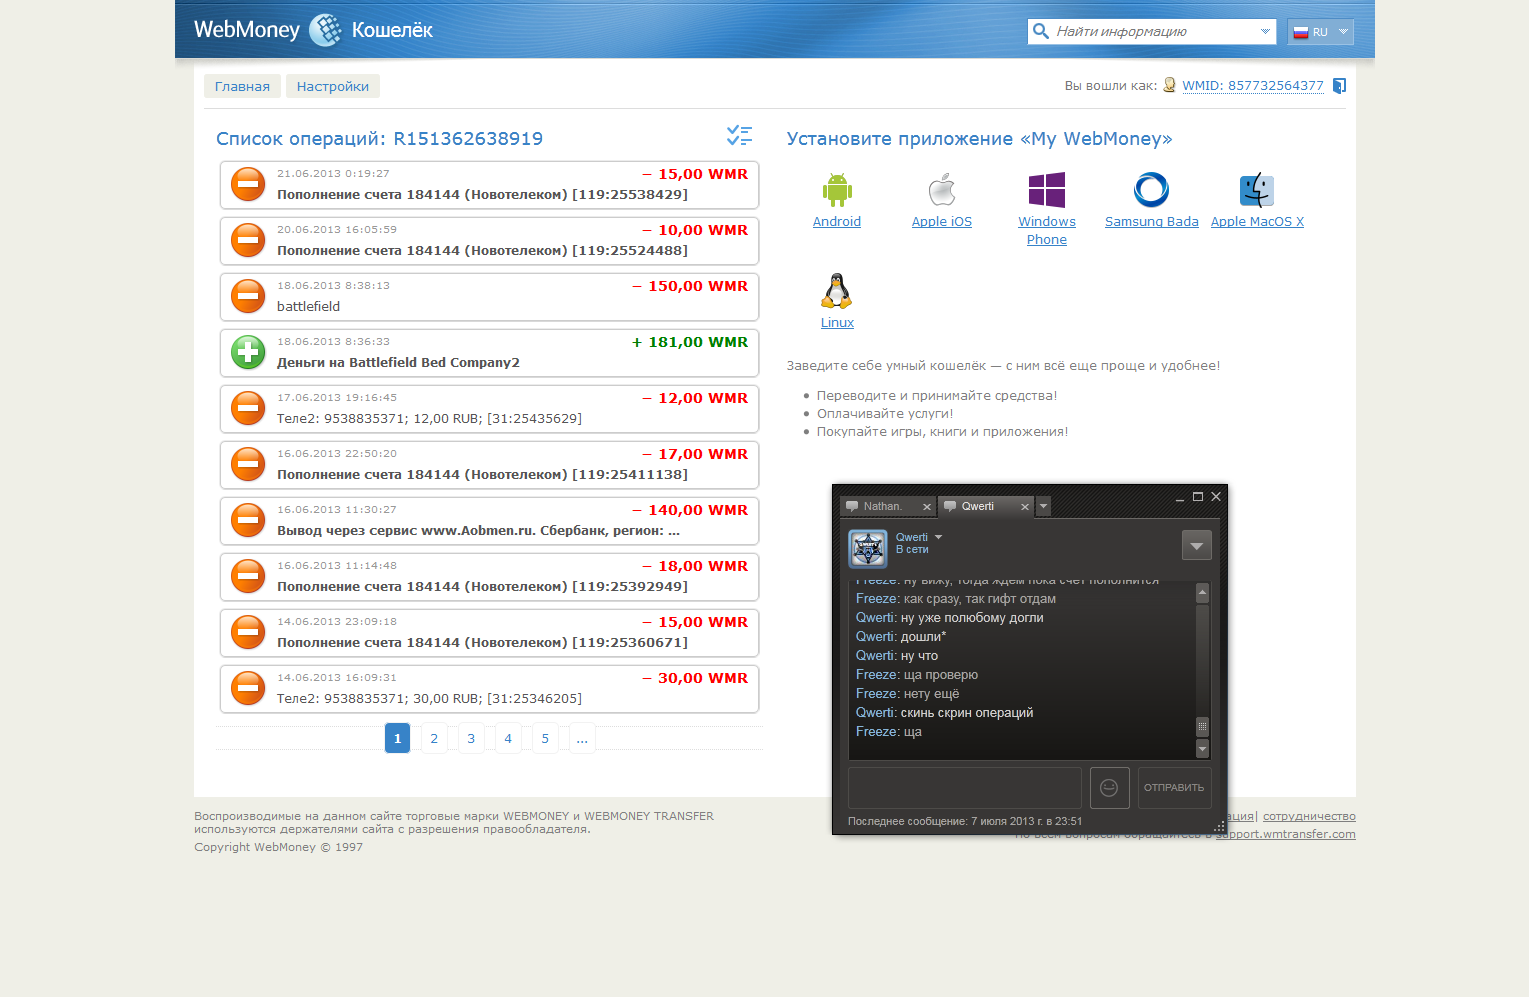Open the operations list filter checklist icon
Screen dimensions: 1529x997
click(x=739, y=136)
